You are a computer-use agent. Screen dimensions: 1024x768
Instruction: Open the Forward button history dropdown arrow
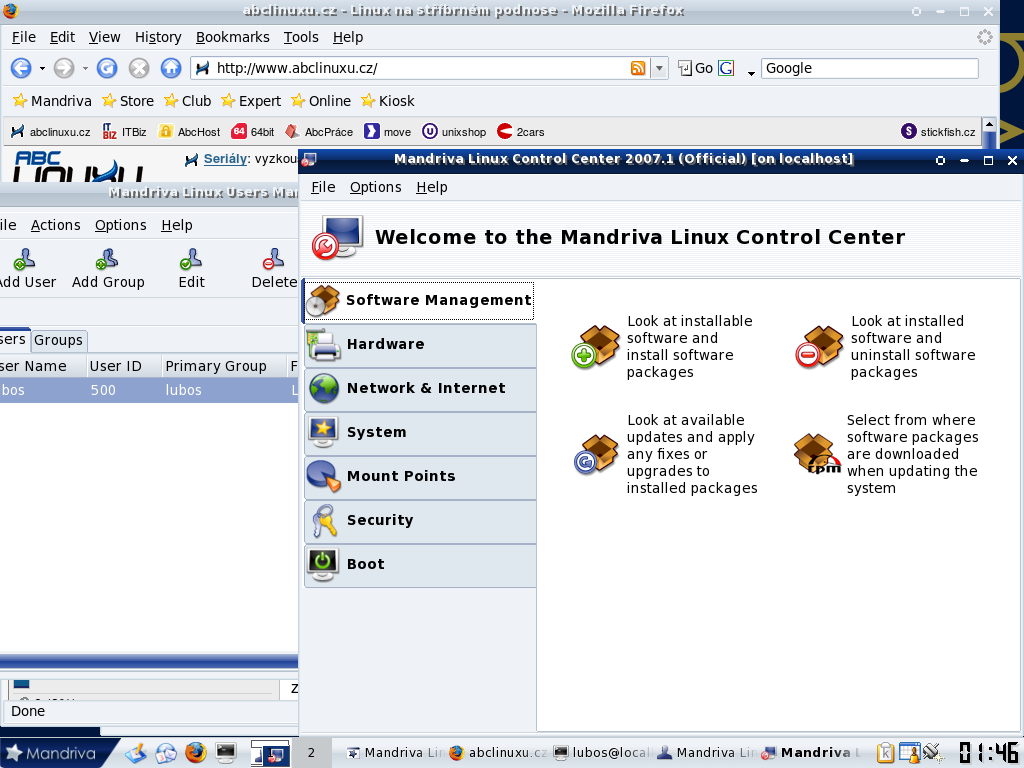click(x=85, y=69)
